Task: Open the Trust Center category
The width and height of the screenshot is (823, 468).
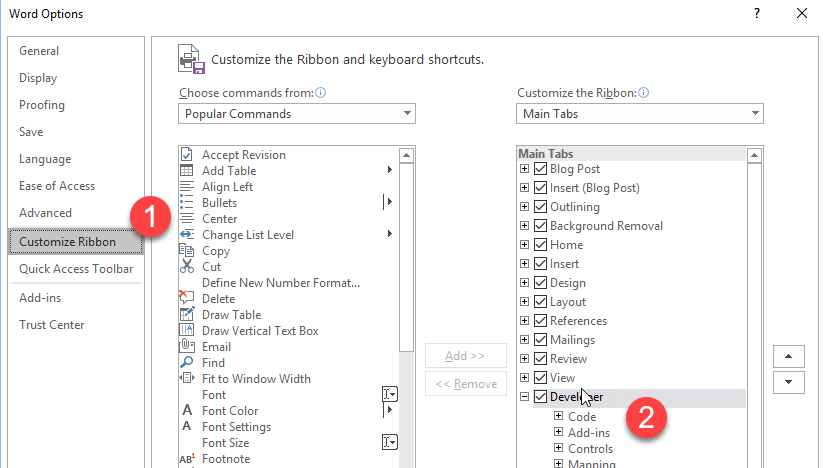Action: pos(76,325)
